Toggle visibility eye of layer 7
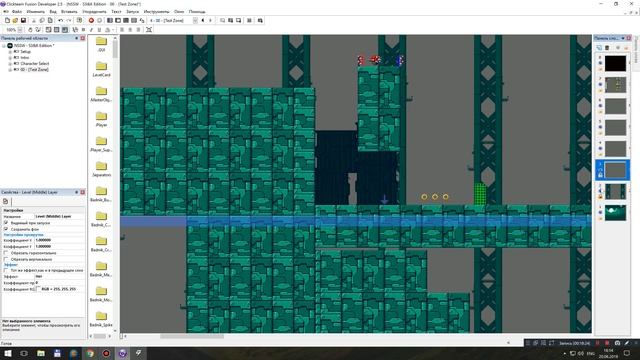The height and width of the screenshot is (360, 640). 600,84
